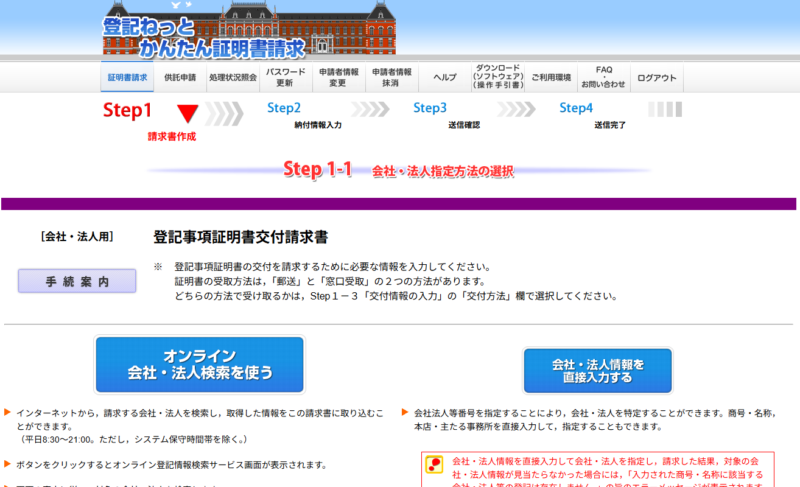Open FAQ・お問い合わせ page
The image size is (800, 487).
tap(604, 78)
